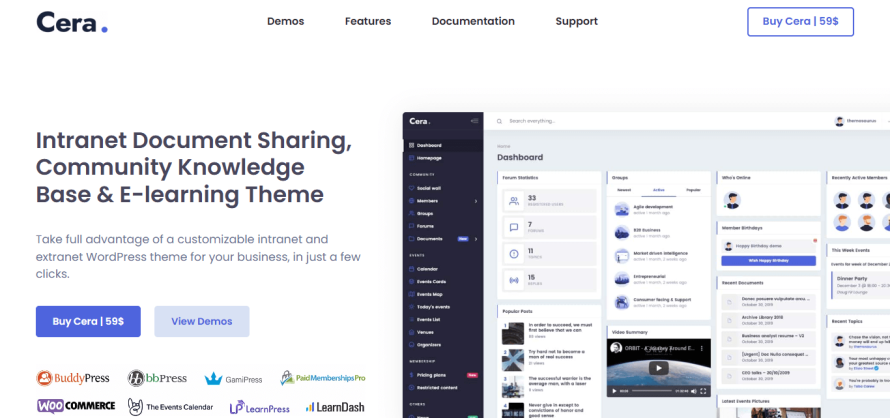890x418 pixels.
Task: Expand the Documents submenu chevron
Action: 476,239
